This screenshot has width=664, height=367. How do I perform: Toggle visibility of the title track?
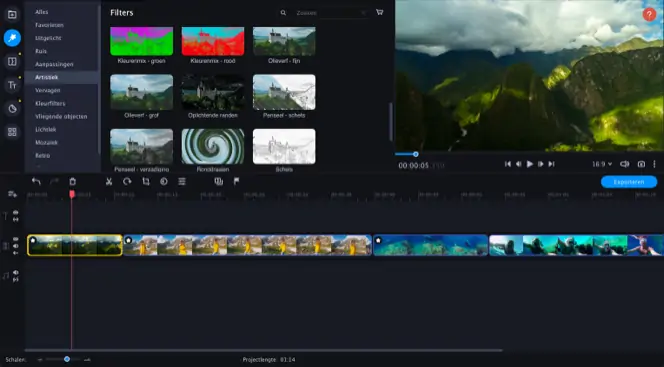[x=16, y=212]
